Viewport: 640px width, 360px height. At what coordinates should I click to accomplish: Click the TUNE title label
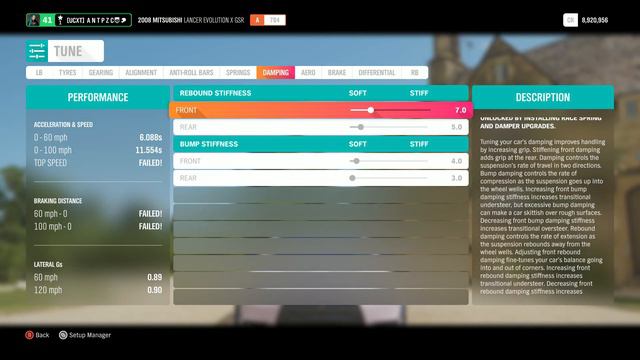click(x=68, y=51)
